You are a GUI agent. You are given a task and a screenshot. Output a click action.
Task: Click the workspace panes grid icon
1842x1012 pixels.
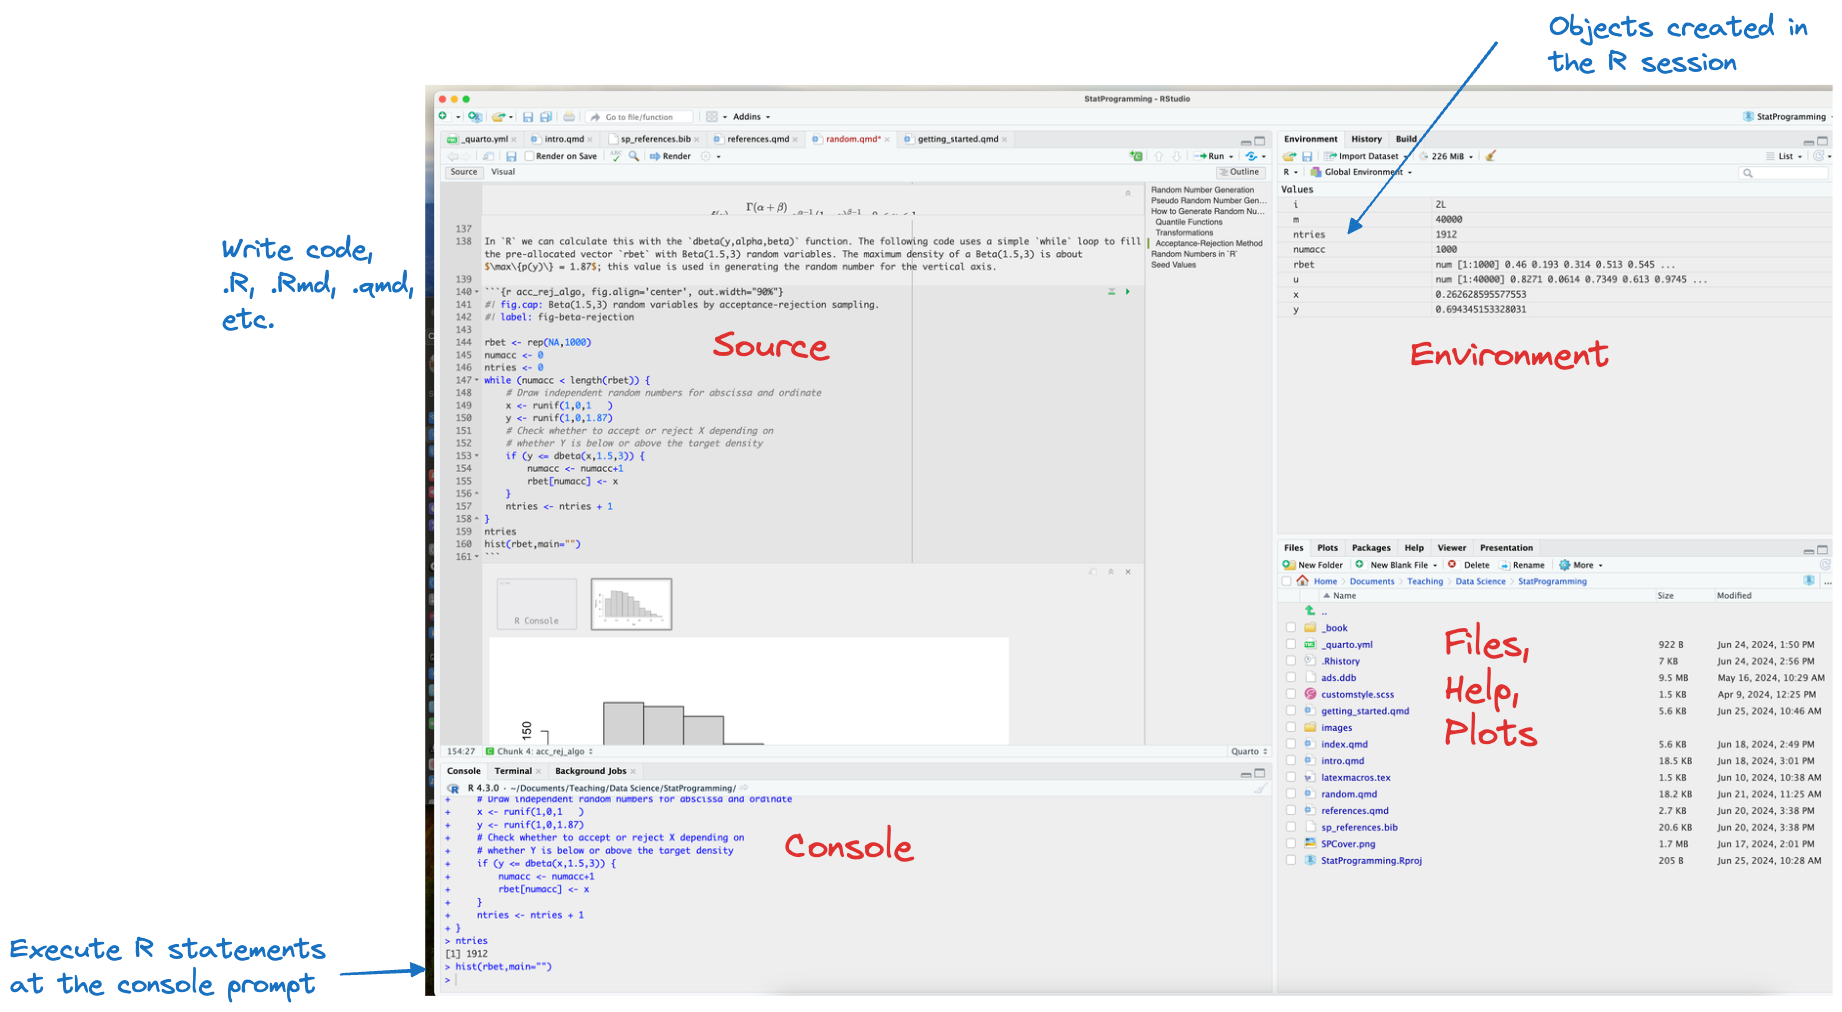[x=712, y=117]
